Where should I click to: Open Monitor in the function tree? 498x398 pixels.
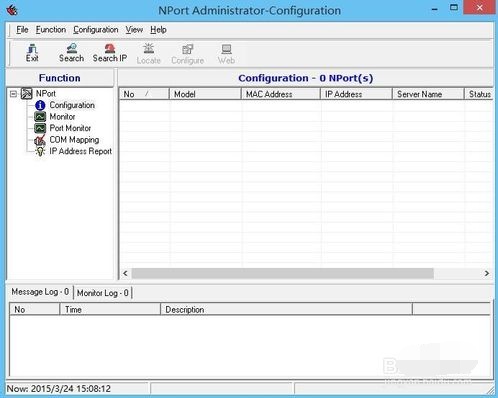pos(62,117)
